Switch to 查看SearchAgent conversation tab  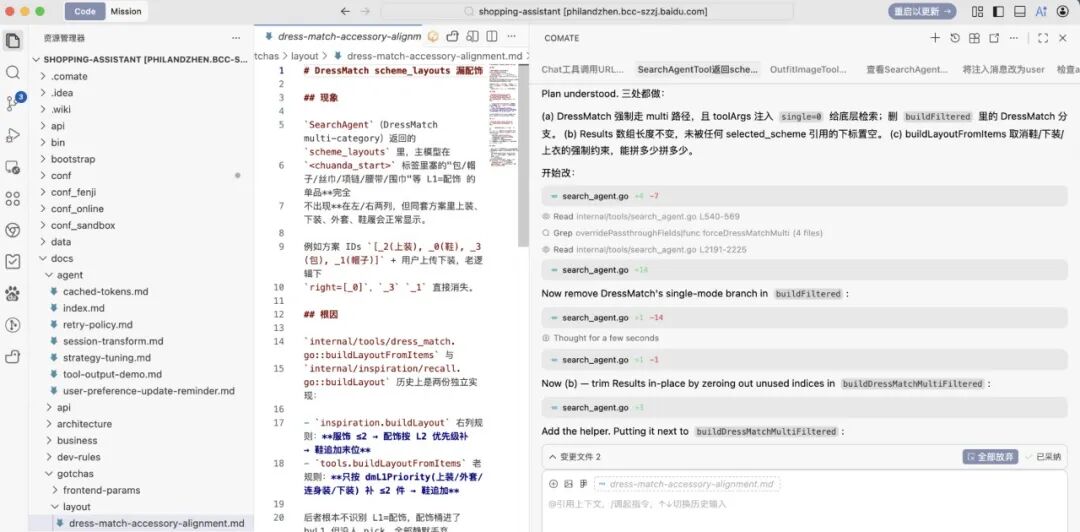pyautogui.click(x=906, y=70)
